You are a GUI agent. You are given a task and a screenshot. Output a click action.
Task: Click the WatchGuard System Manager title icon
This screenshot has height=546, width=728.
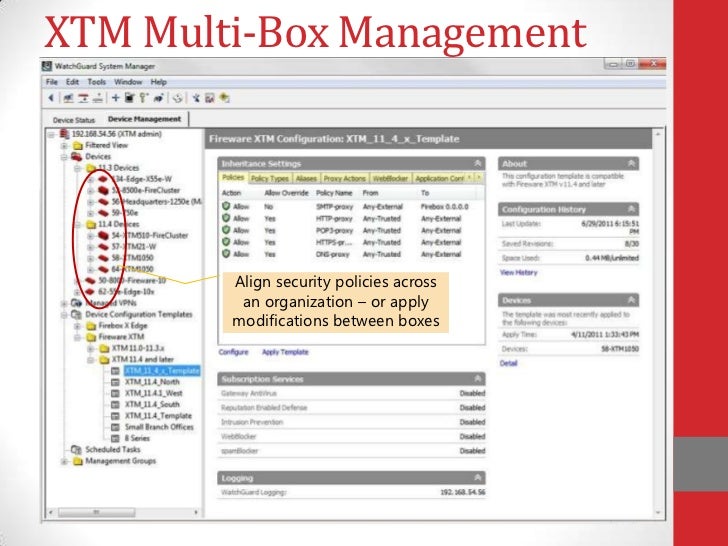point(47,66)
